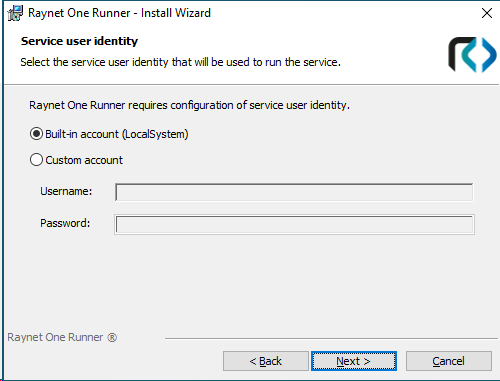Focus the Password input field
Screen dimensions: 500x381
pyautogui.click(x=294, y=224)
